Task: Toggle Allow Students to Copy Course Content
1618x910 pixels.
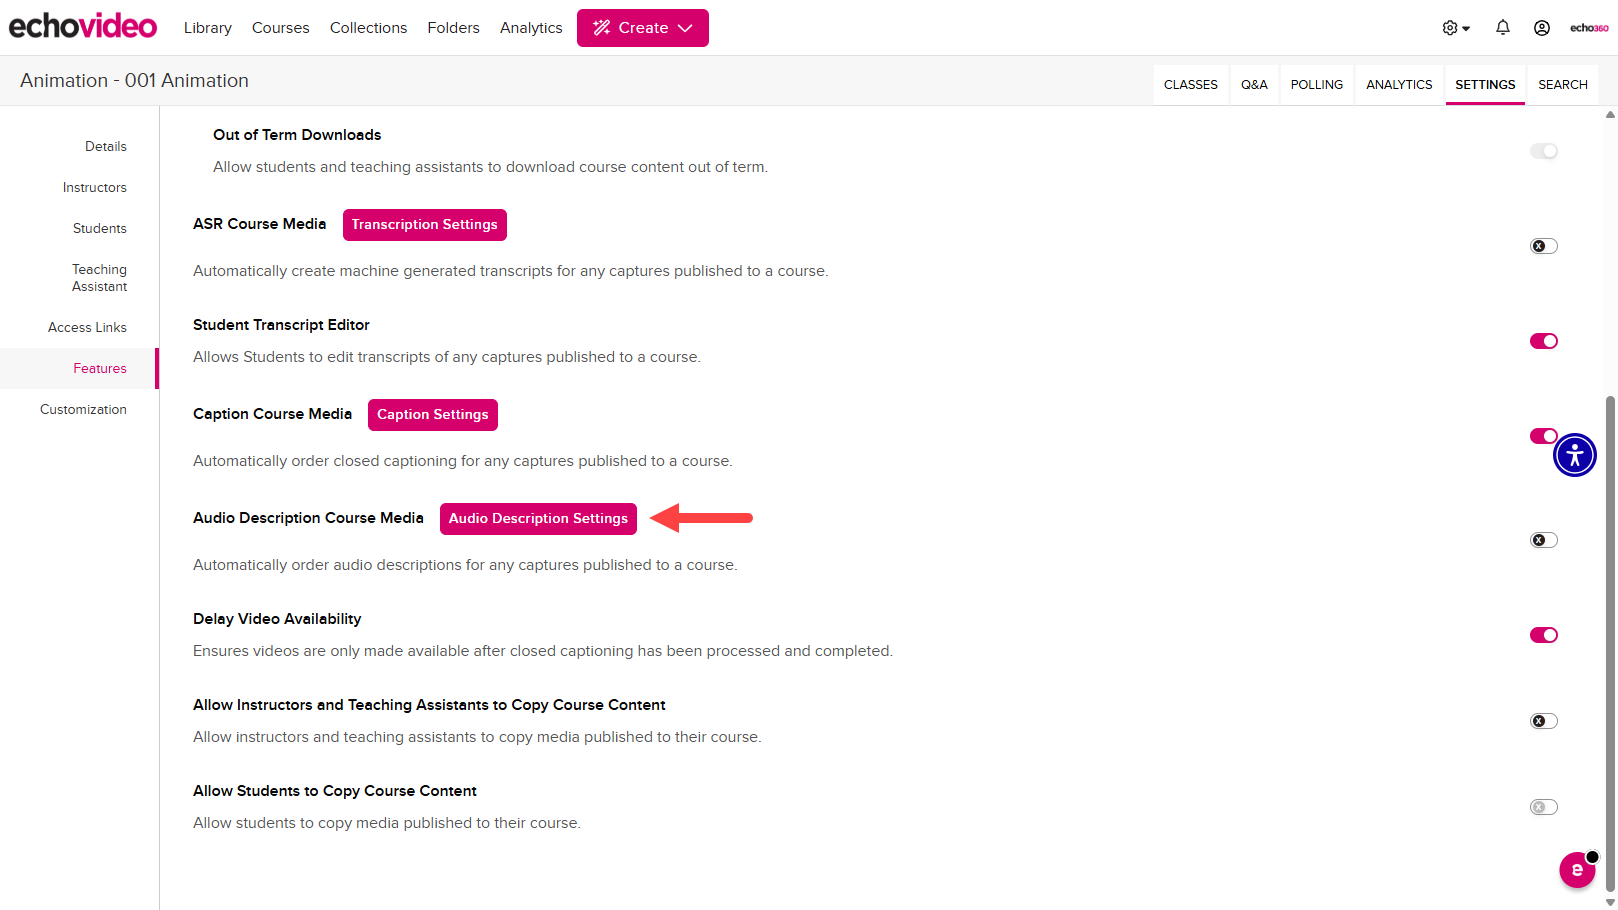Action: (1544, 807)
